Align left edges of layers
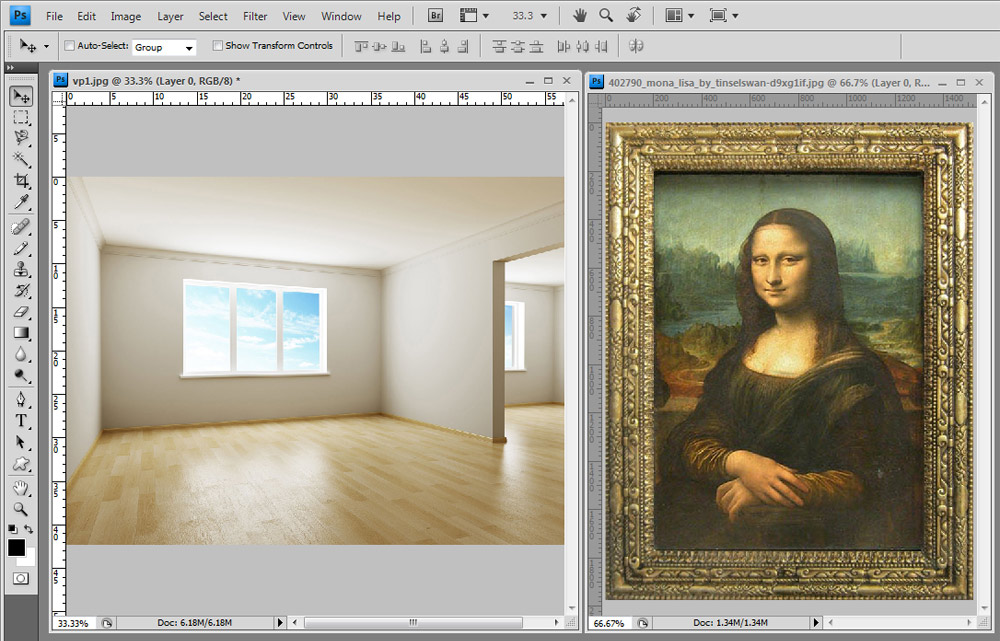1000x641 pixels. [x=425, y=46]
